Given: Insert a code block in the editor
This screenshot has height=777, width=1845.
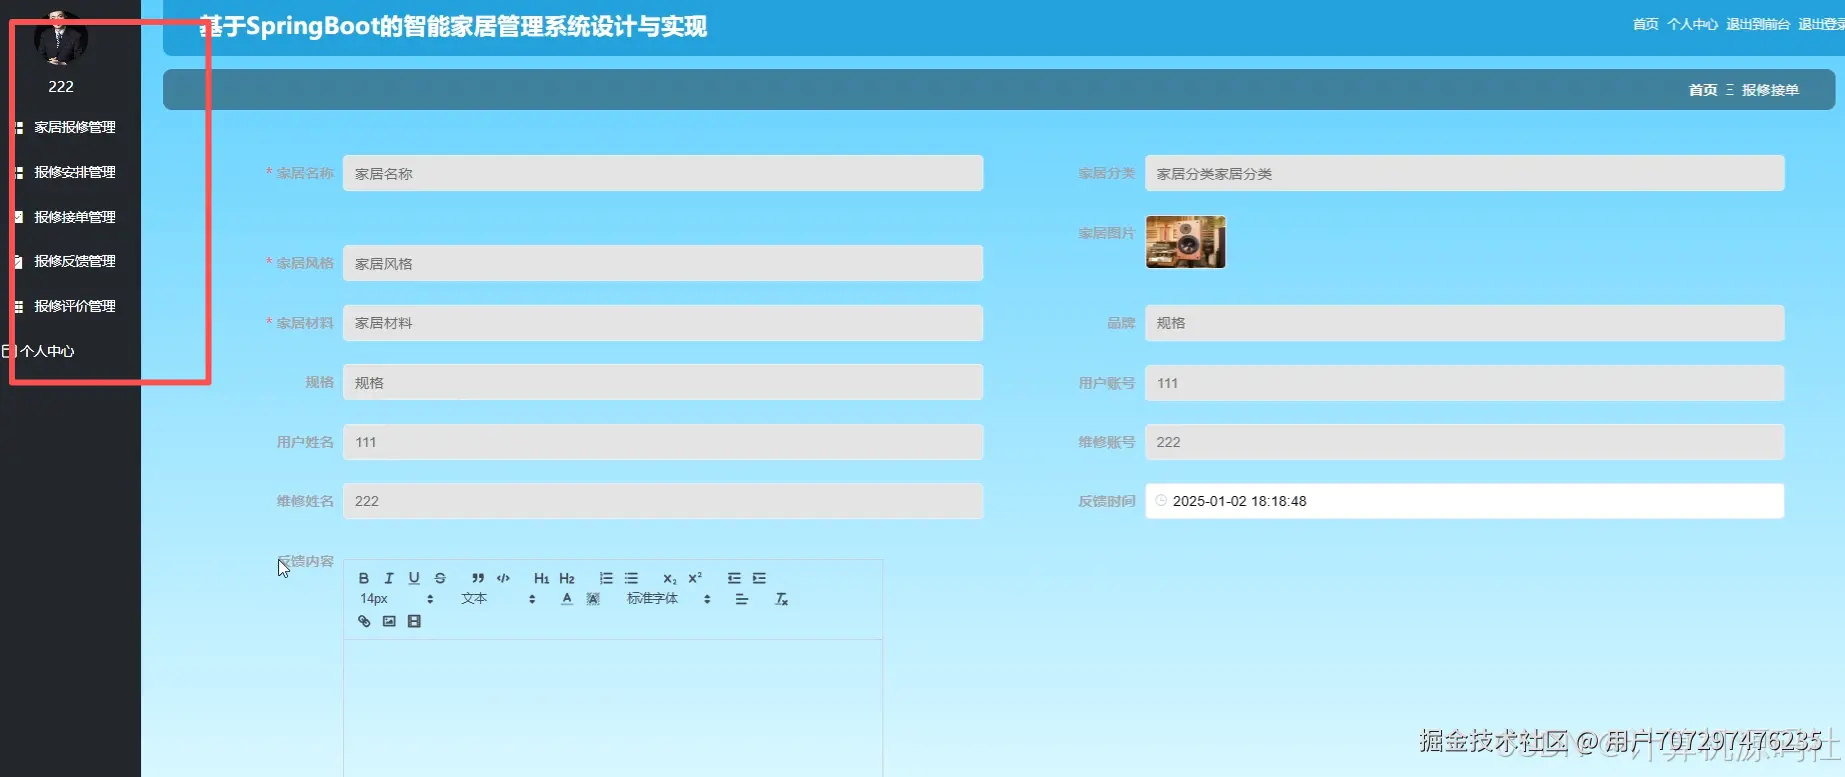Looking at the screenshot, I should click(503, 578).
